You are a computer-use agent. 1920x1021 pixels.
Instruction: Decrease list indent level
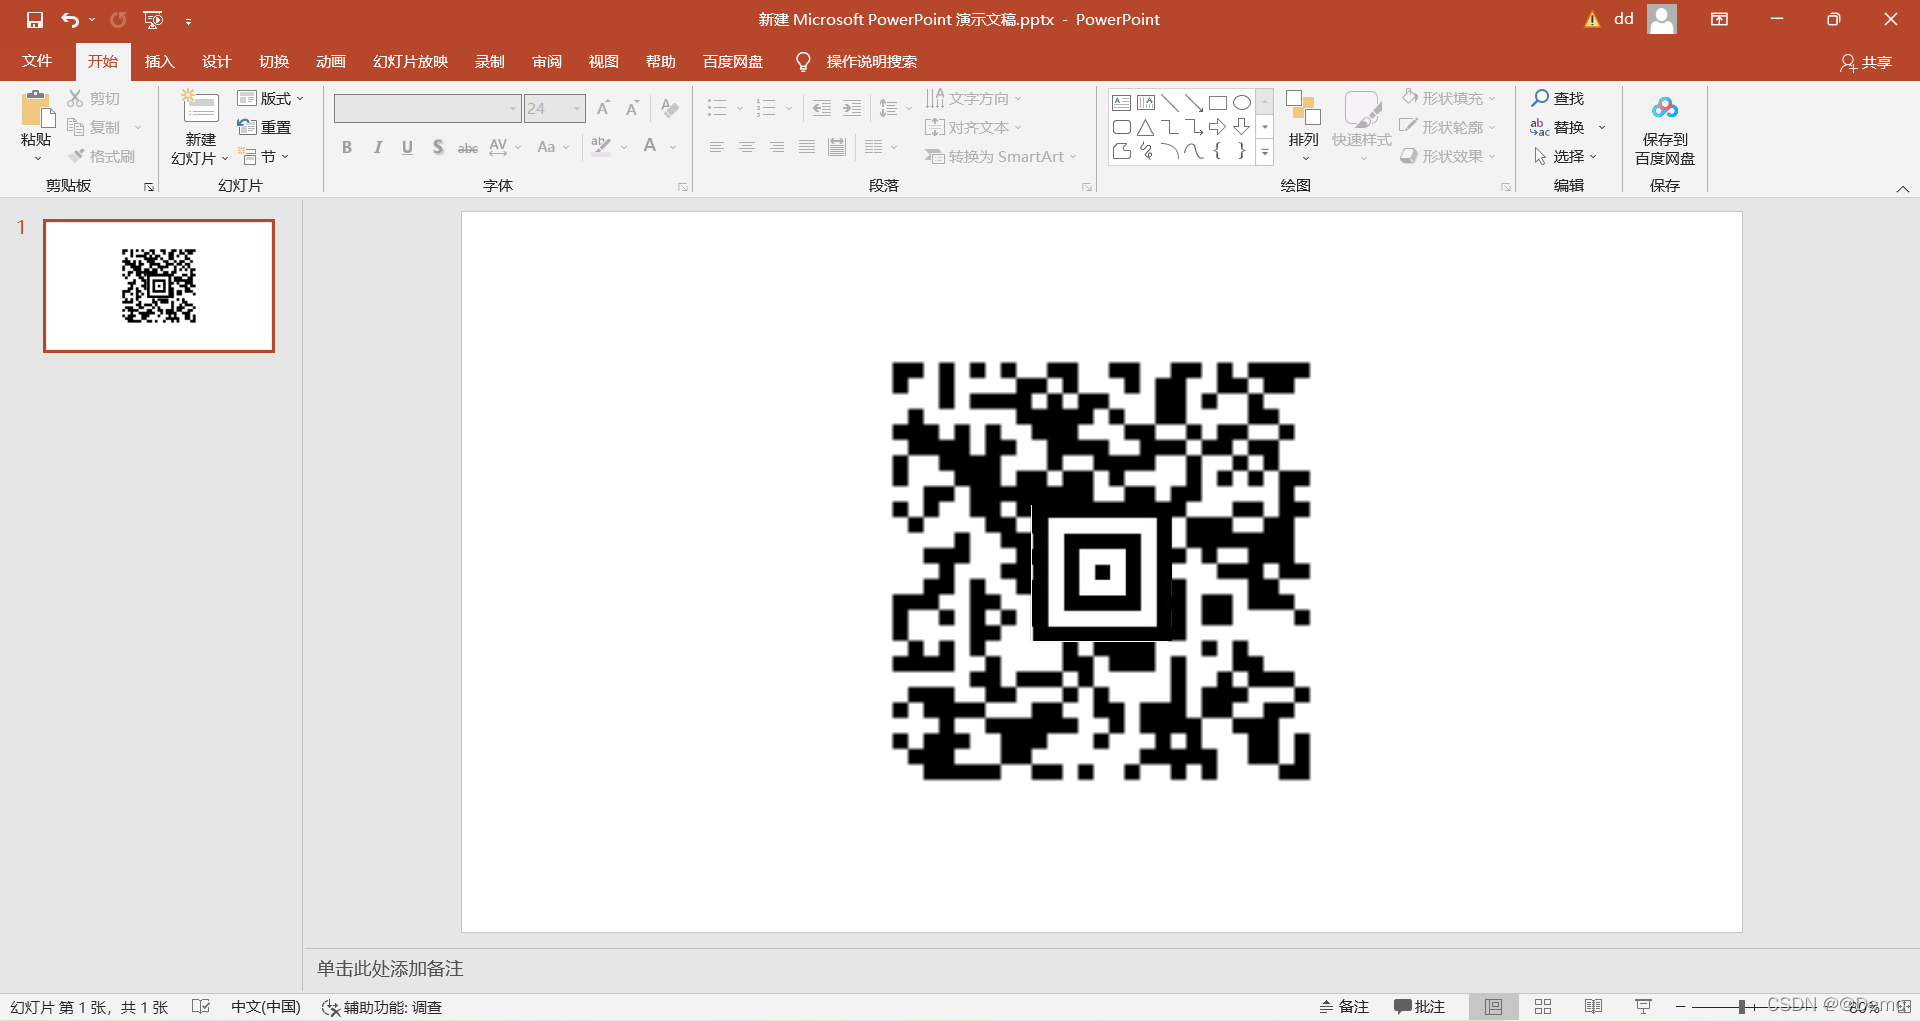tap(821, 108)
